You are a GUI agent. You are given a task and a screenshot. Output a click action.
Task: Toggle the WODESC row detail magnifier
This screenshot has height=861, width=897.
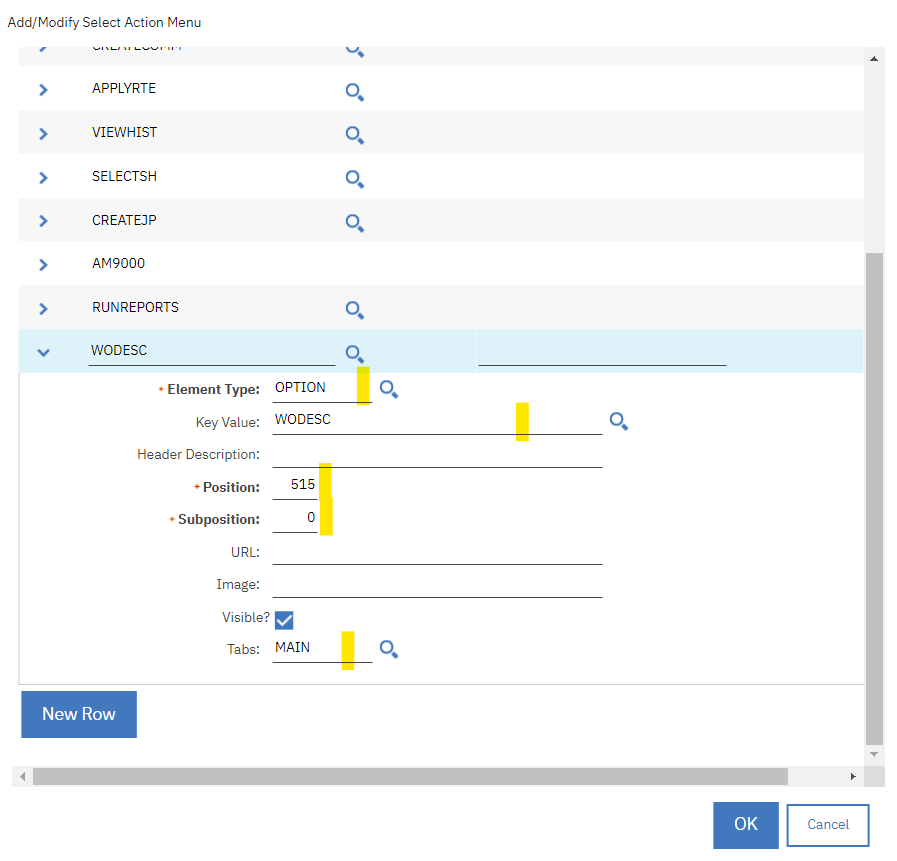pos(354,354)
